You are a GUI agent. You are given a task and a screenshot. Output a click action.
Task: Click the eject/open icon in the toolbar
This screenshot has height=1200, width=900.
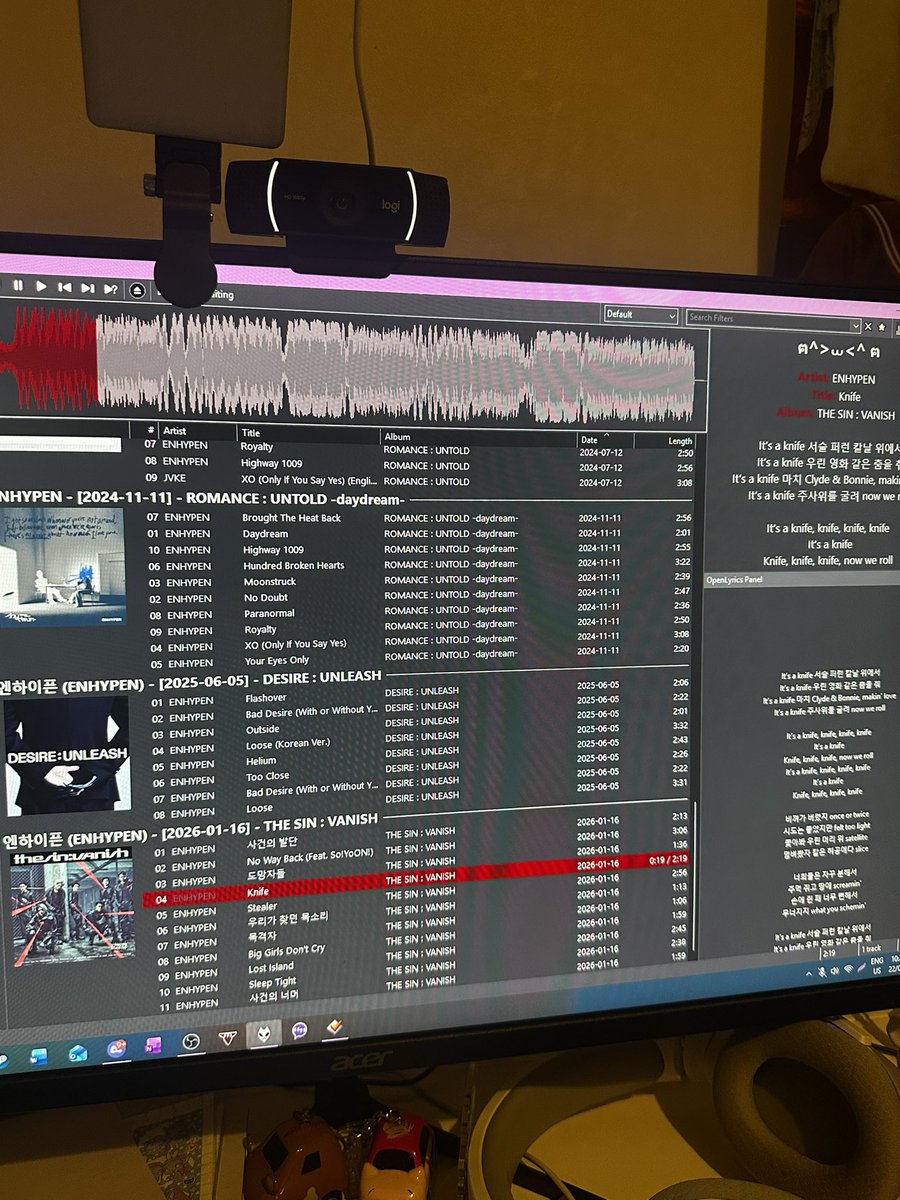137,291
